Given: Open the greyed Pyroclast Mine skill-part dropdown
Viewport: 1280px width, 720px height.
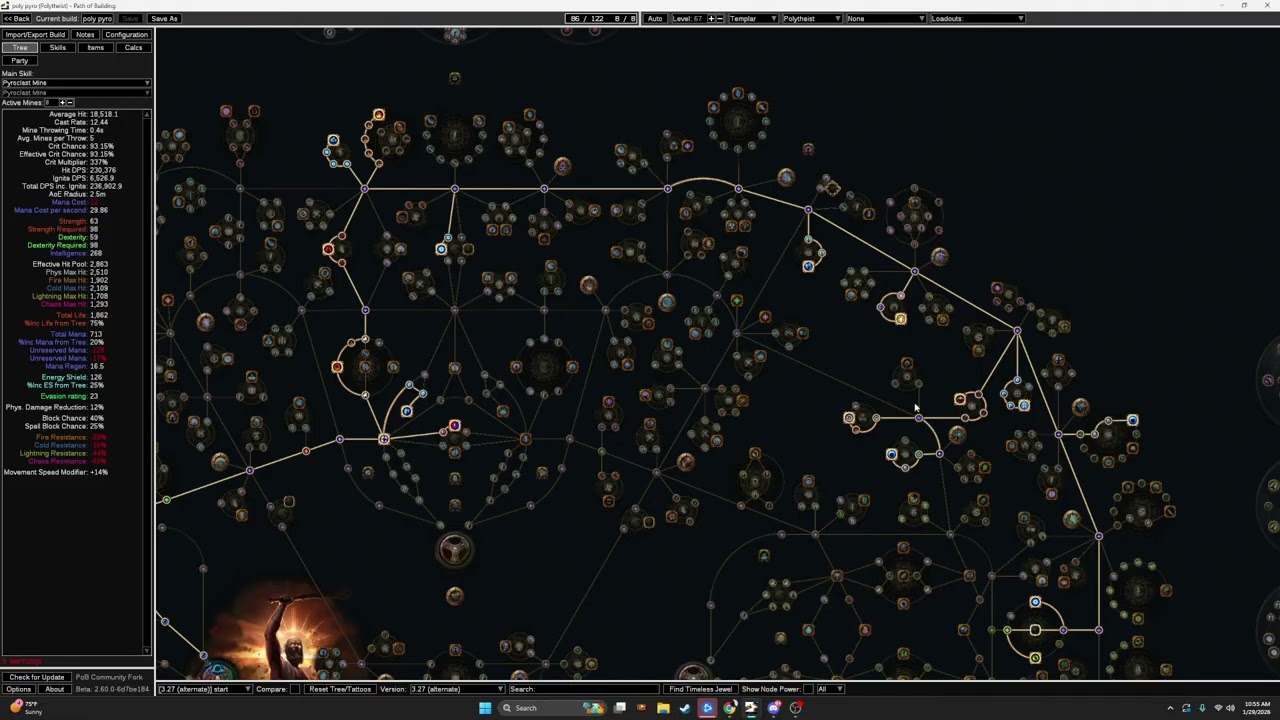Looking at the screenshot, I should 76,93.
